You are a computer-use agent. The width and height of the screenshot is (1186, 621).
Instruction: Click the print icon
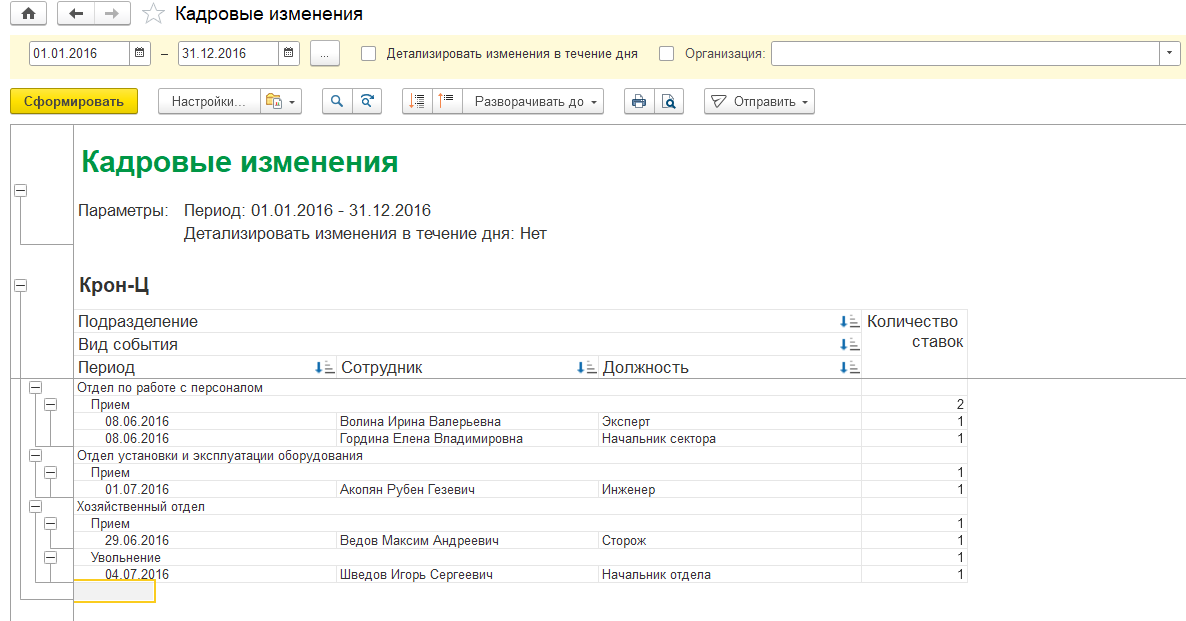pos(638,101)
